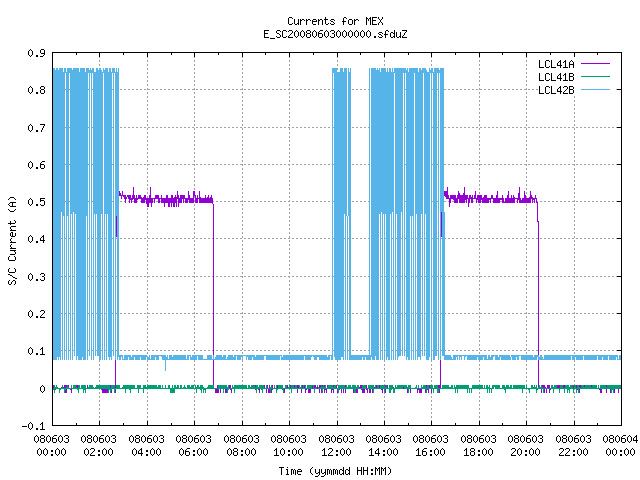Click the 0.9 y-axis tick label
This screenshot has width=640, height=480.
[36, 53]
